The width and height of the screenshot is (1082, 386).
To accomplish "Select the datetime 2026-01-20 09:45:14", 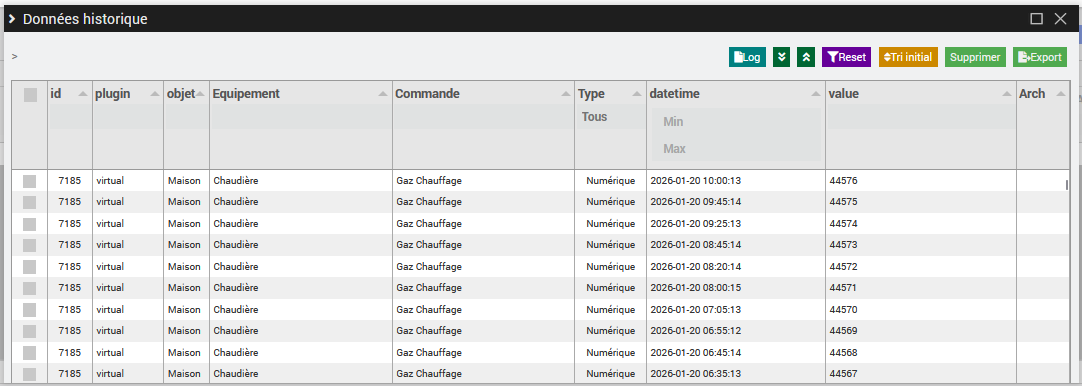I will pyautogui.click(x=696, y=202).
